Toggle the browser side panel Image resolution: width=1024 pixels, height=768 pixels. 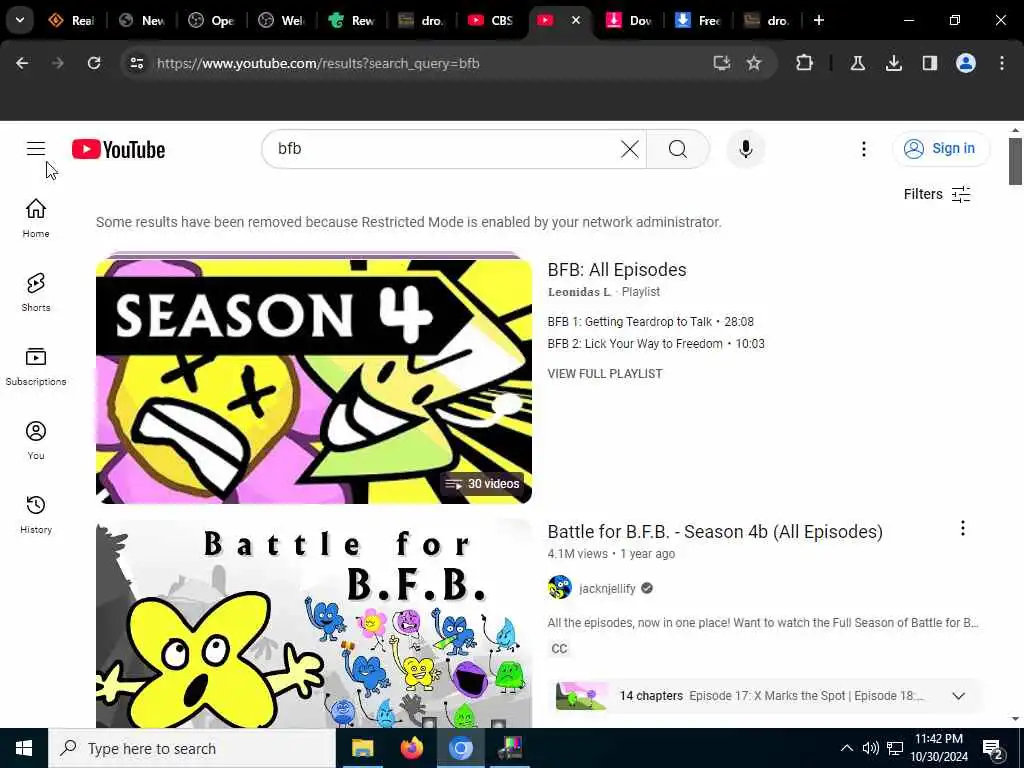929,63
